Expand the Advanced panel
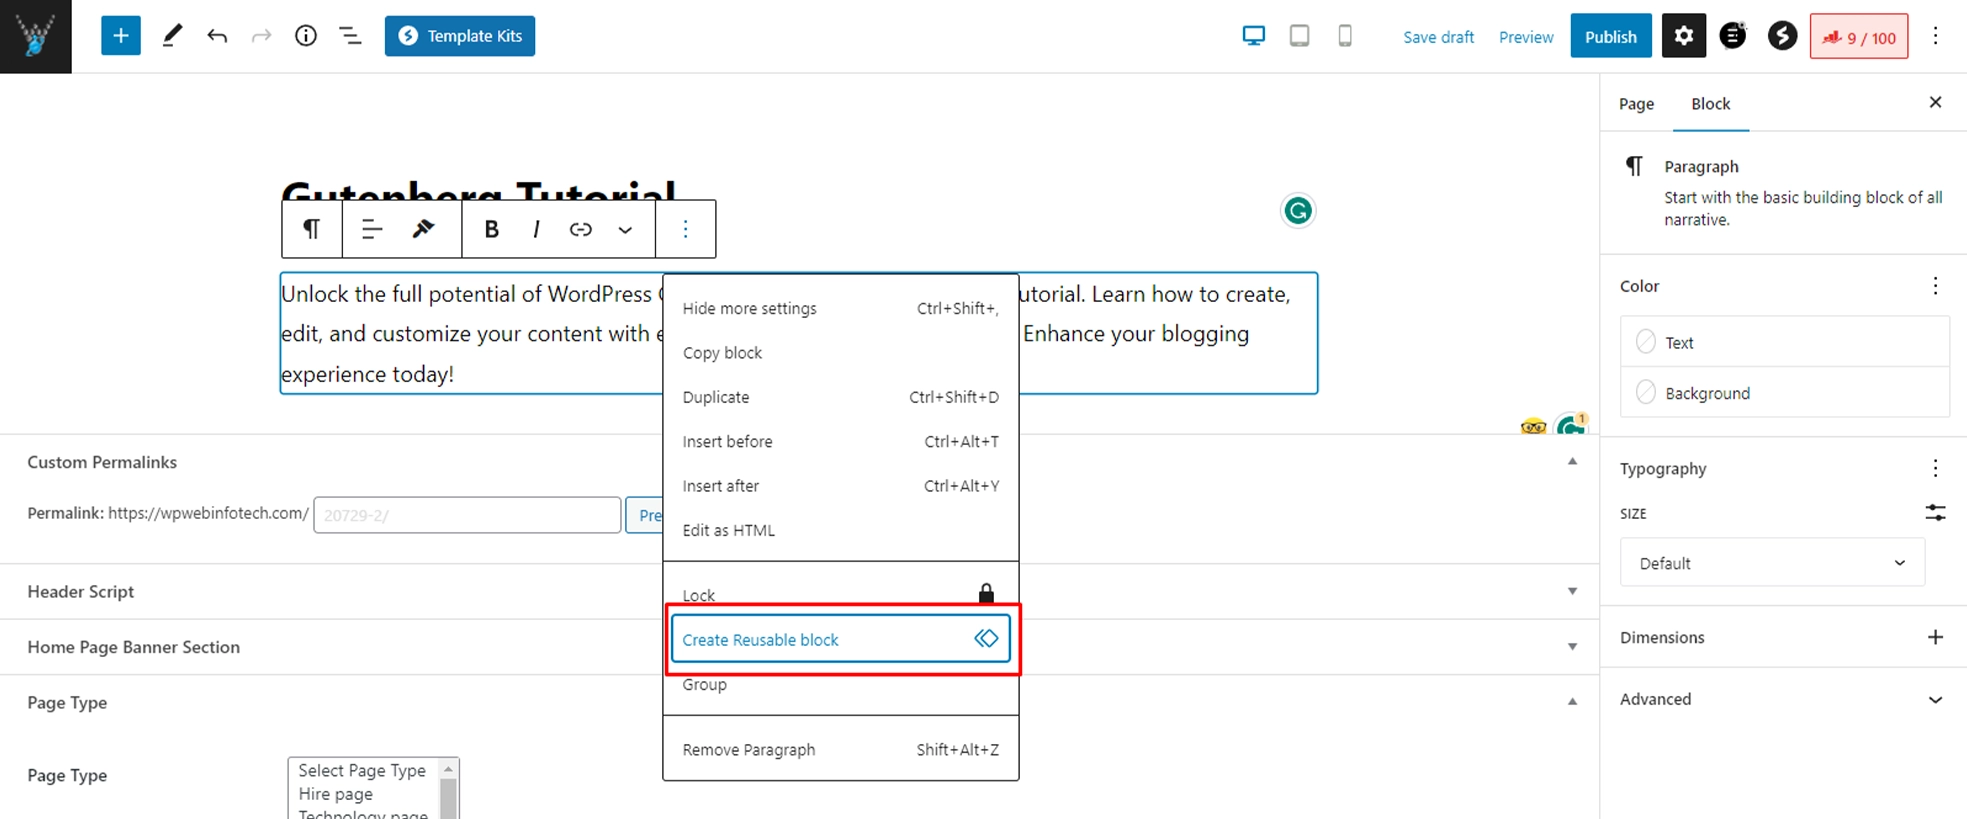The height and width of the screenshot is (819, 1967). (x=1782, y=699)
